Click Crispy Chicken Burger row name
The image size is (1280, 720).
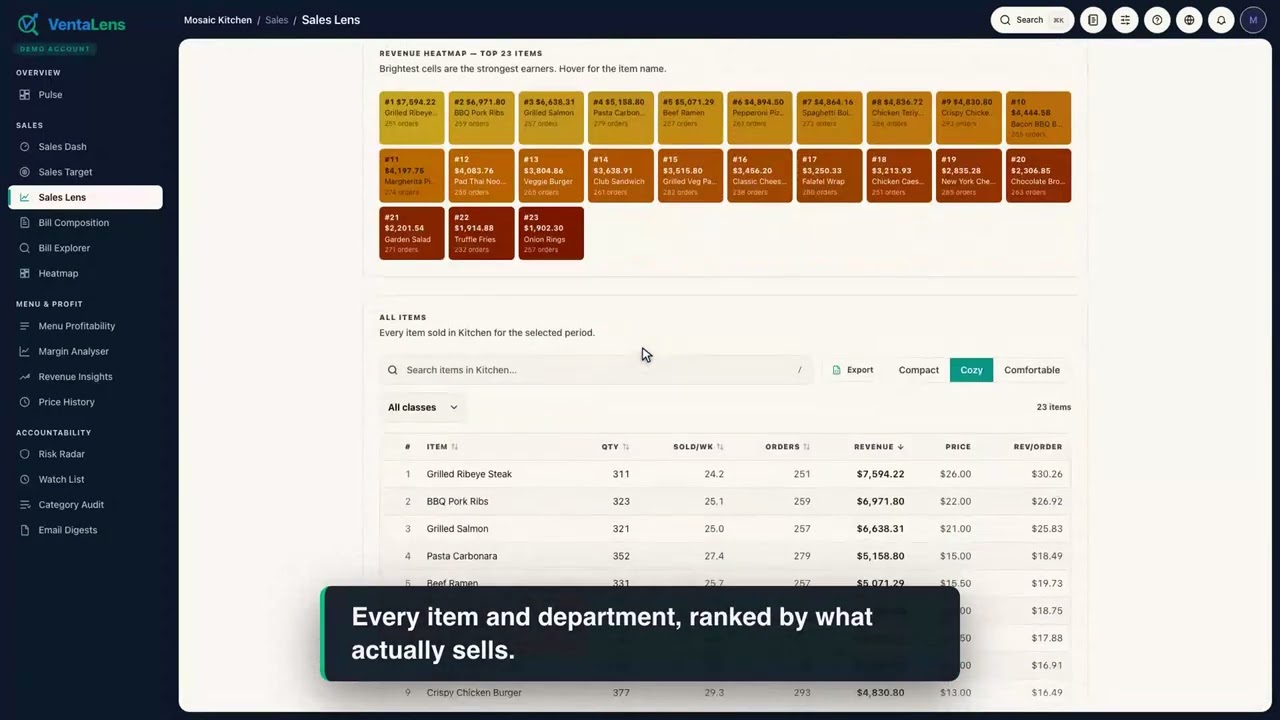(x=474, y=692)
